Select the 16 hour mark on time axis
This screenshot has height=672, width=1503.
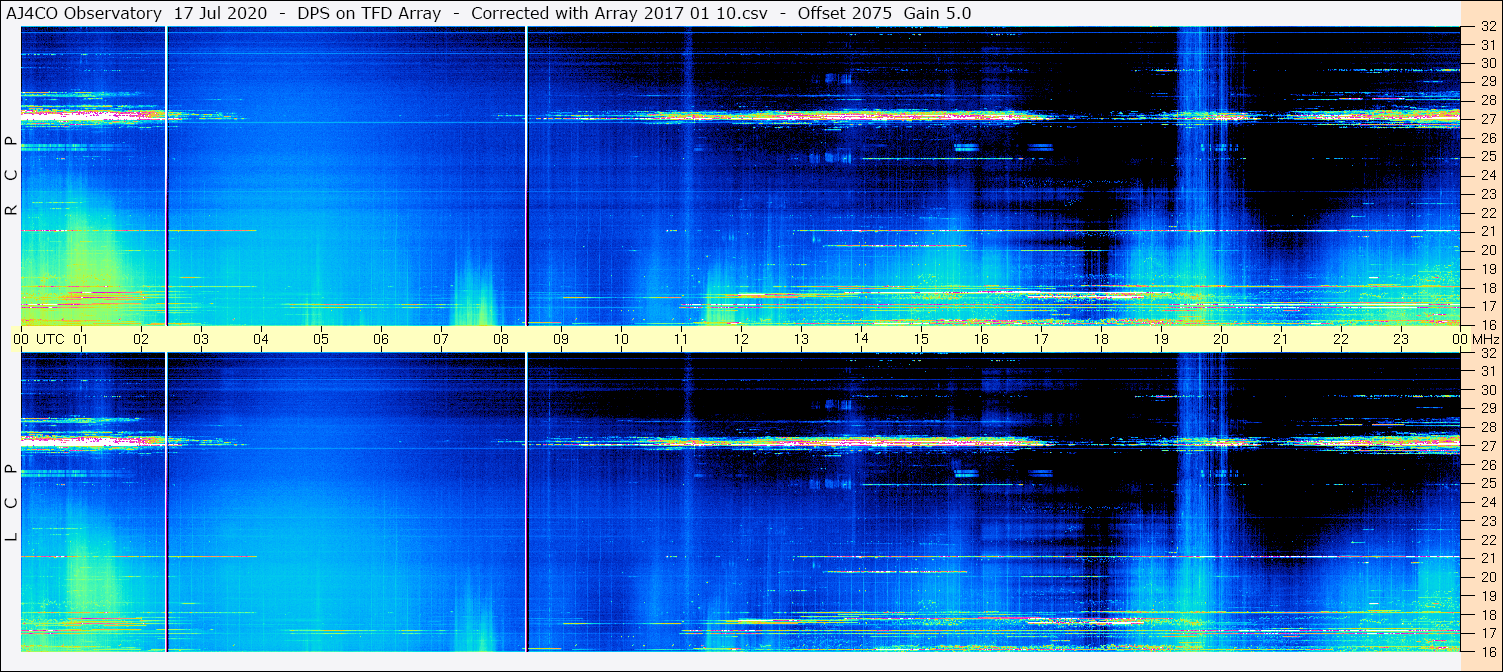pyautogui.click(x=981, y=339)
